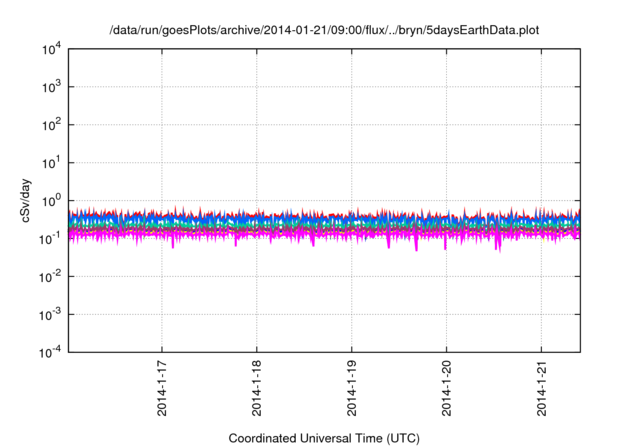Select the 2014-1-18 date tick label
The image size is (640, 448).
pos(256,388)
